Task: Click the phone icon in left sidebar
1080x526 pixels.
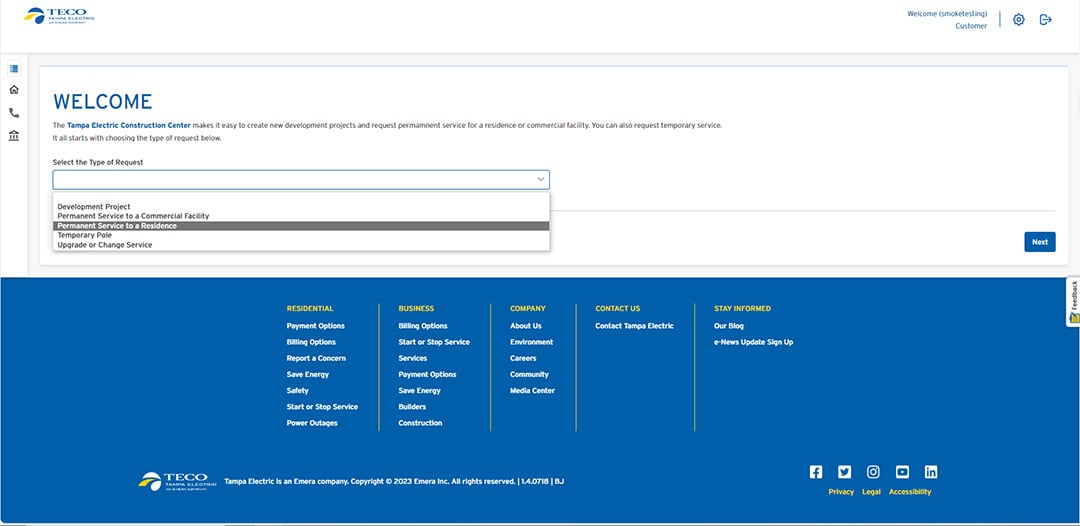Action: pyautogui.click(x=14, y=113)
